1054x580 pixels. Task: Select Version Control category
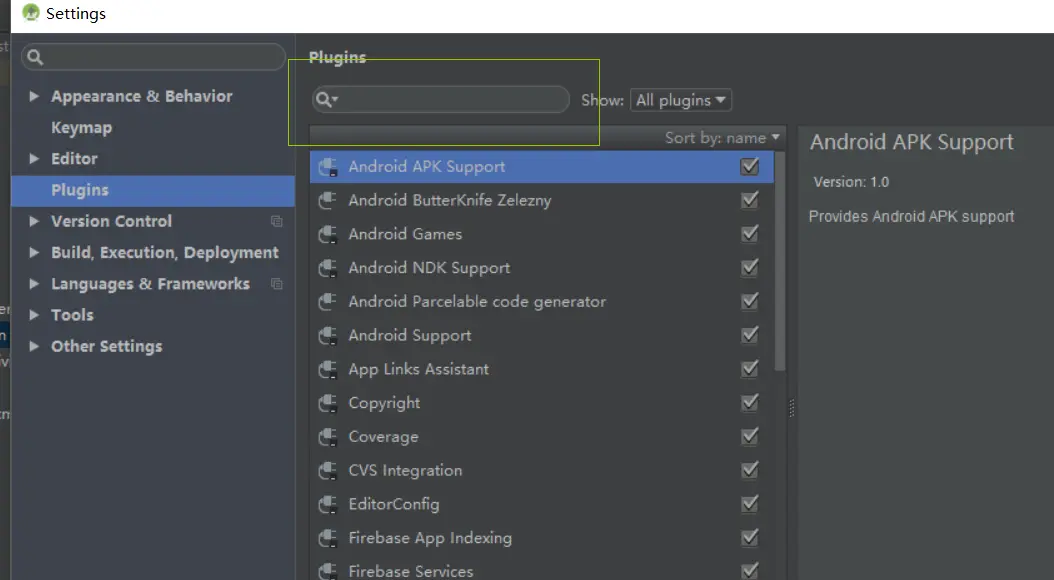112,221
